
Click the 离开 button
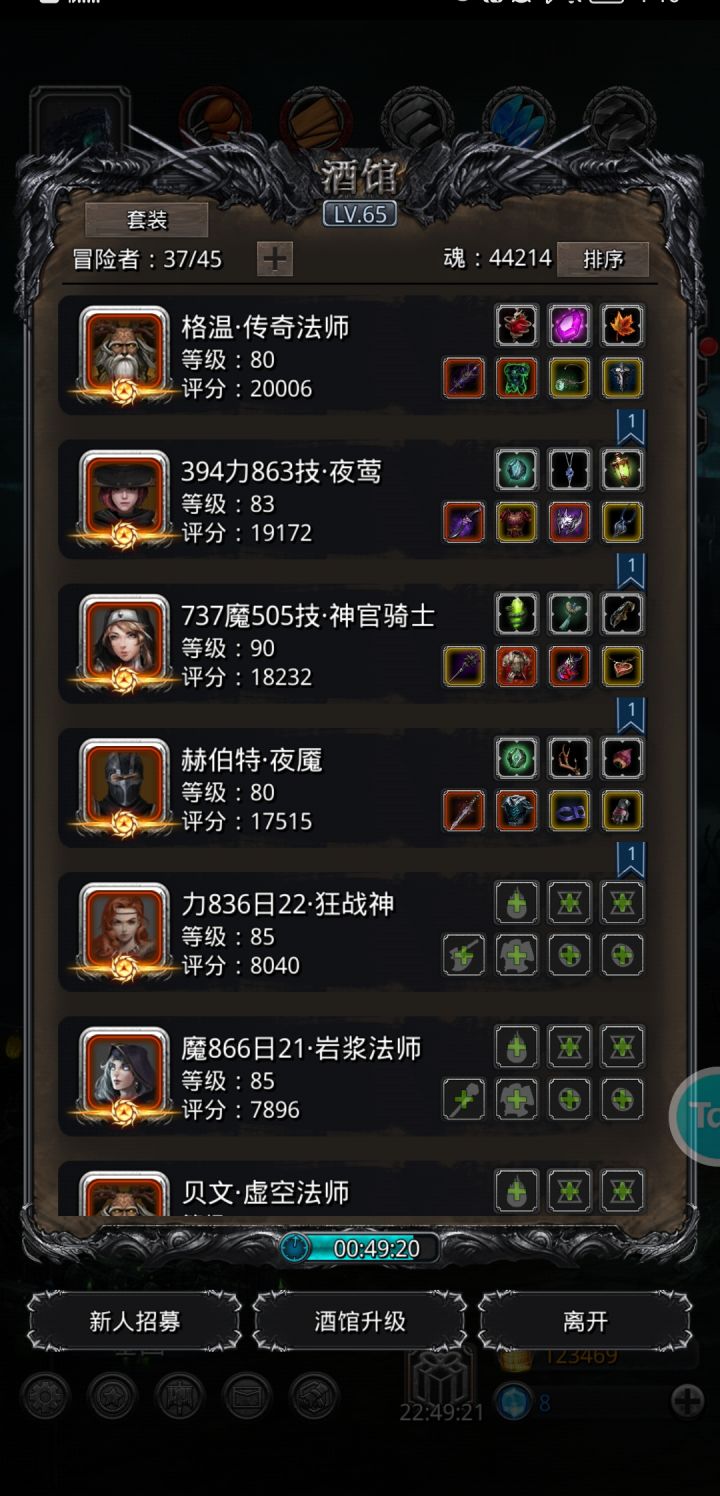pyautogui.click(x=585, y=1321)
